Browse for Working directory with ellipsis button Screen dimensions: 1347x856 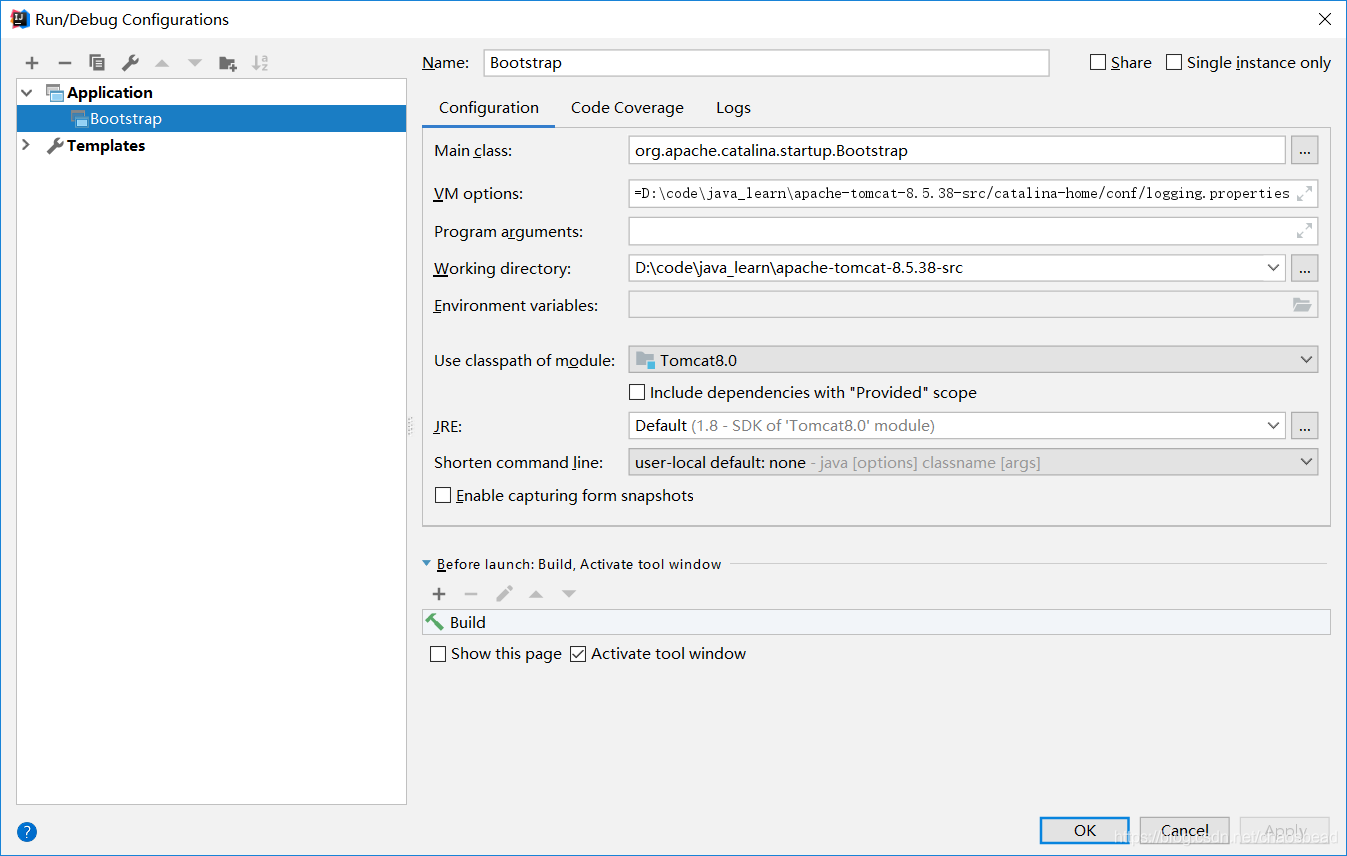1304,268
